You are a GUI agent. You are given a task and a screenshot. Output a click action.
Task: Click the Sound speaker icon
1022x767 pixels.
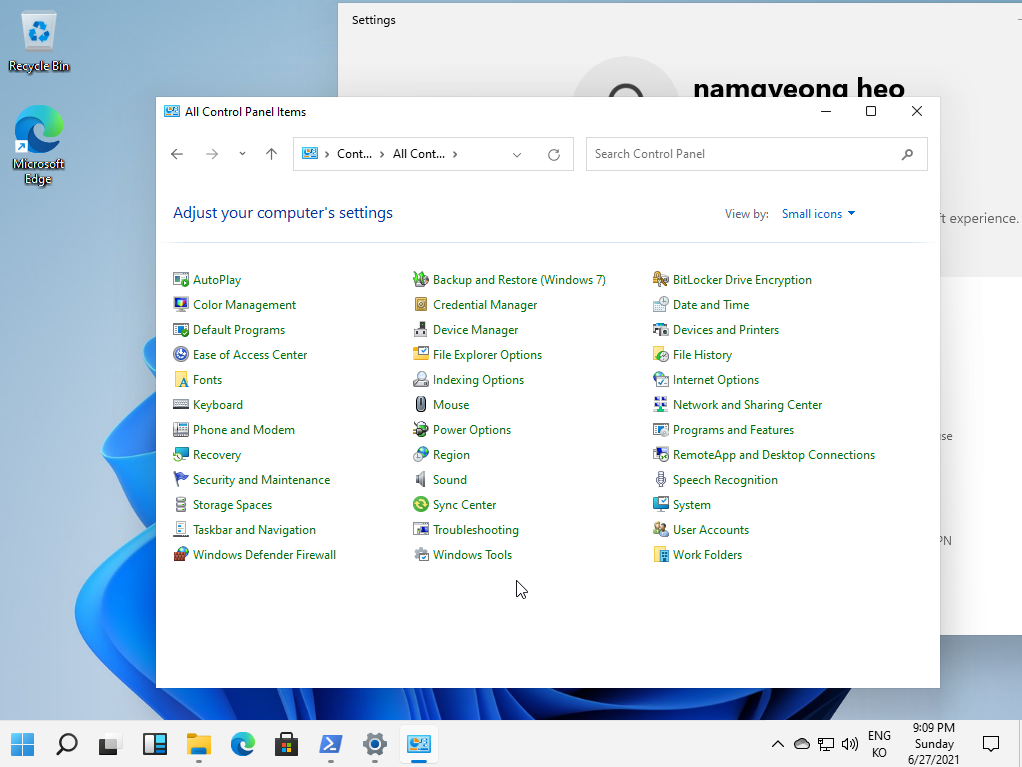point(421,480)
